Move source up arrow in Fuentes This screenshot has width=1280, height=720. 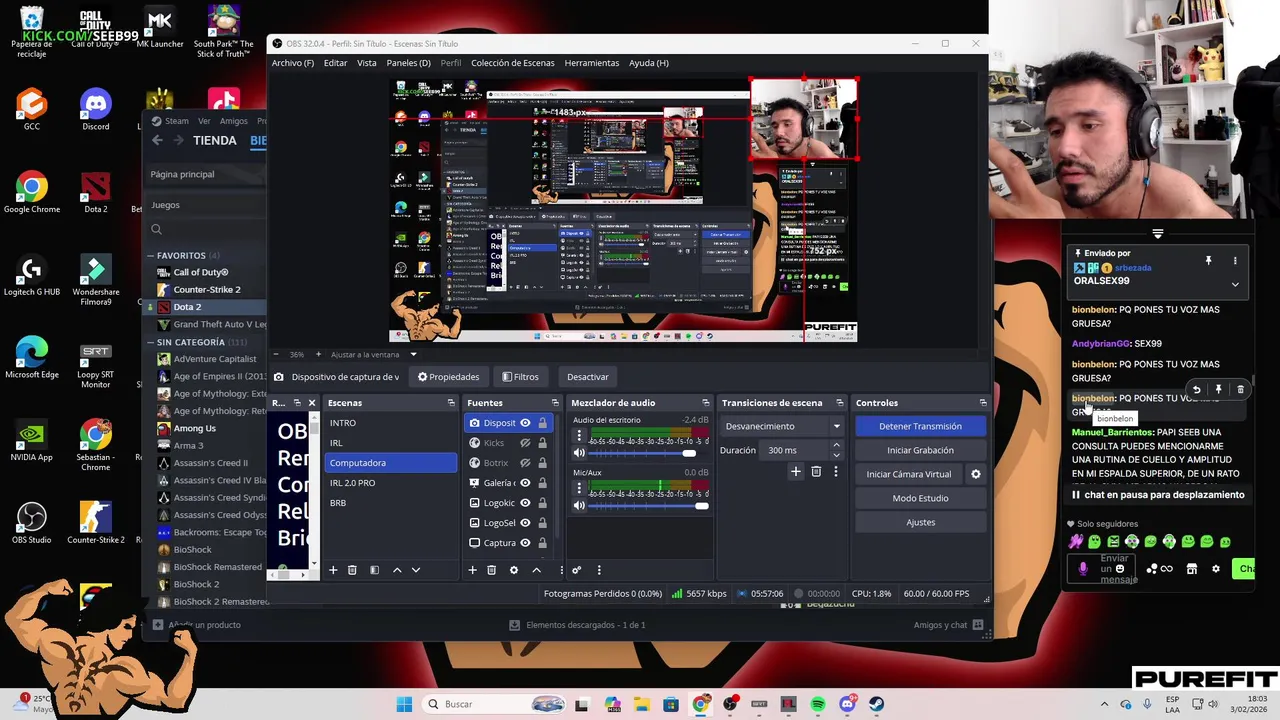536,570
